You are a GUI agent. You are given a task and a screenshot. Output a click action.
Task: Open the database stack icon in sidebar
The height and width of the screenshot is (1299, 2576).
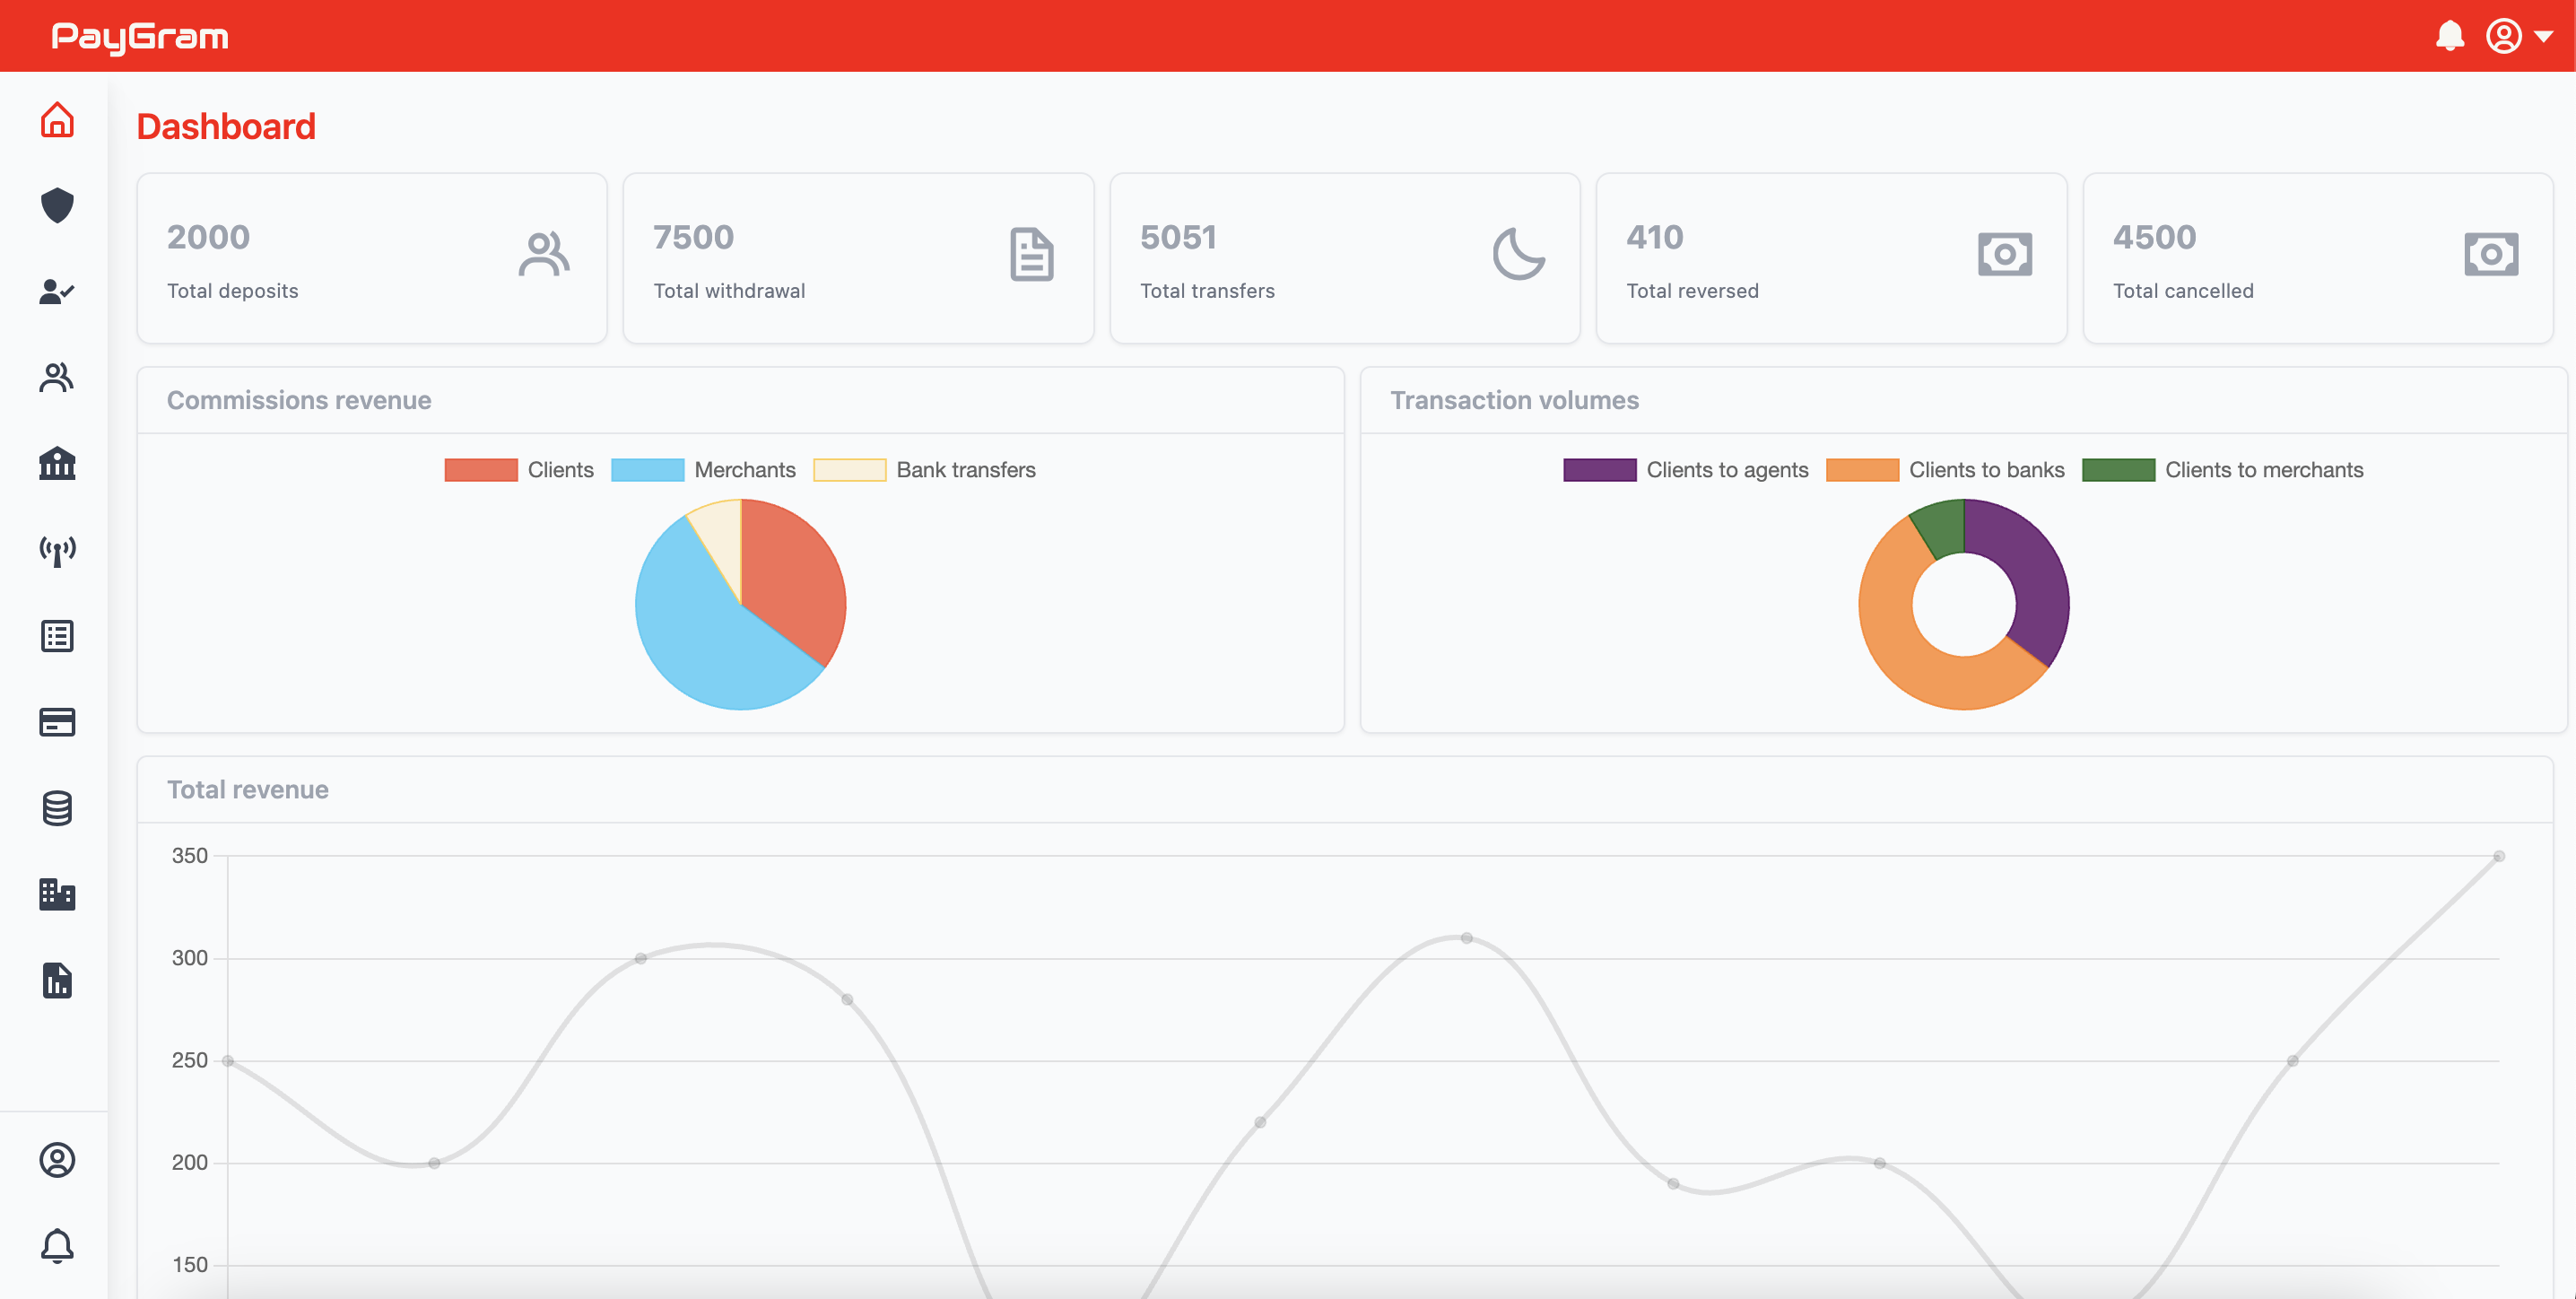57,808
